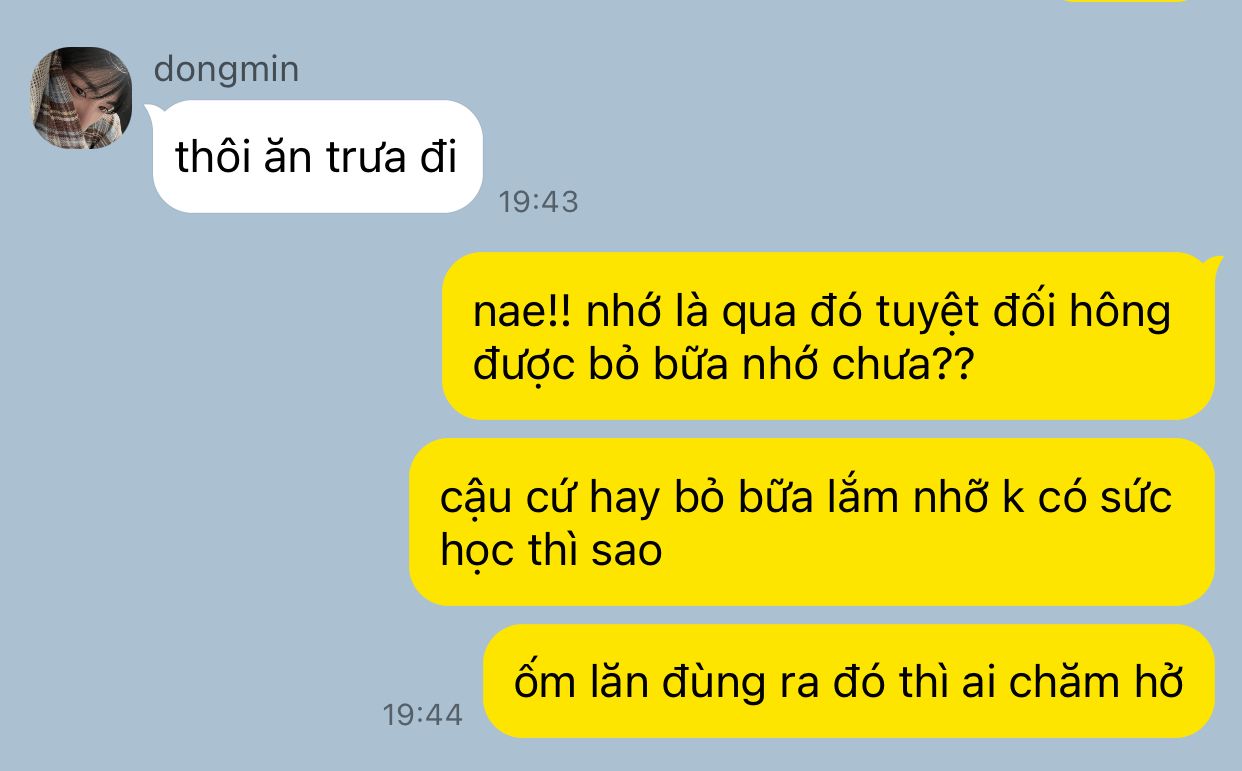Select the message "ốm lăn đùng ra đó"
The image size is (1242, 771).
coord(849,681)
